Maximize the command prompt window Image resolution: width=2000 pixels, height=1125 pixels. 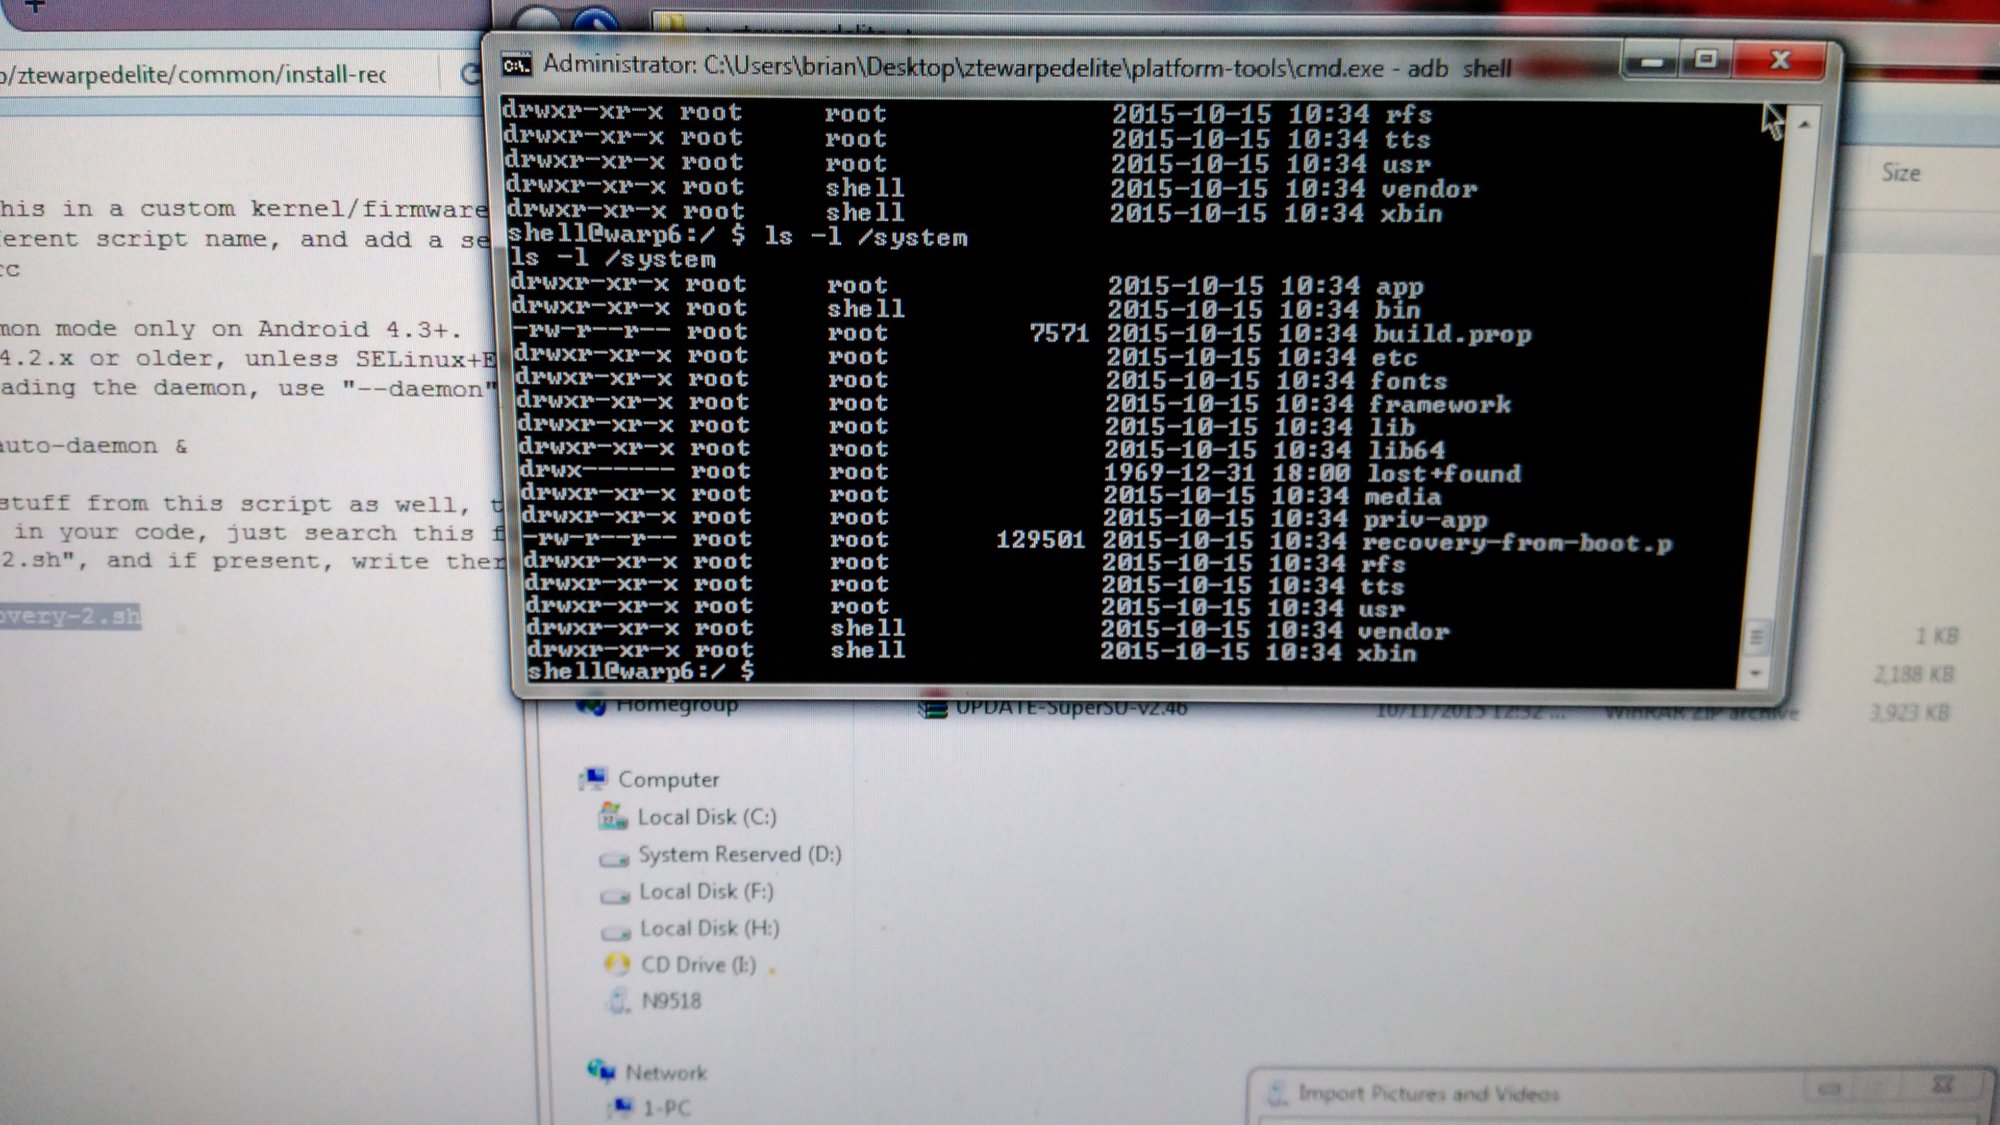(1706, 60)
